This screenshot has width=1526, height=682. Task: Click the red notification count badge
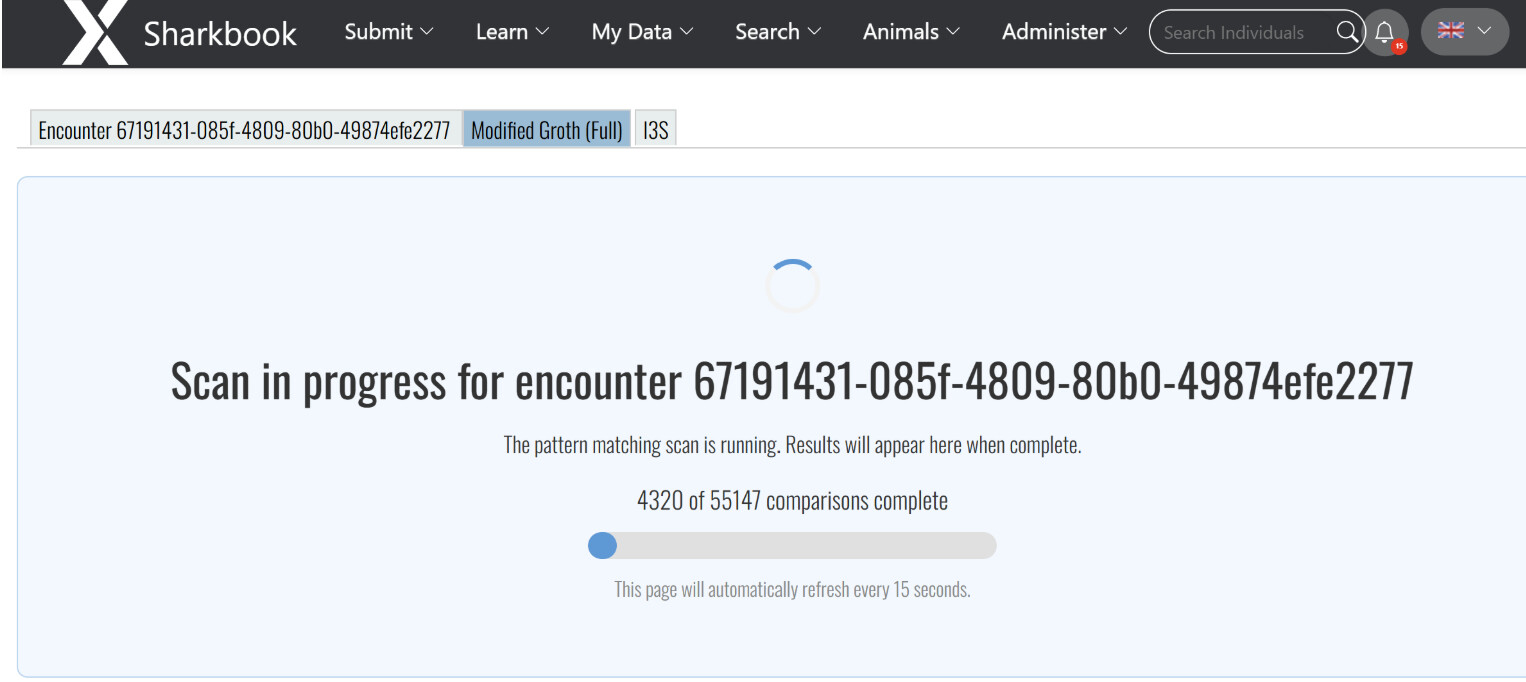1398,46
